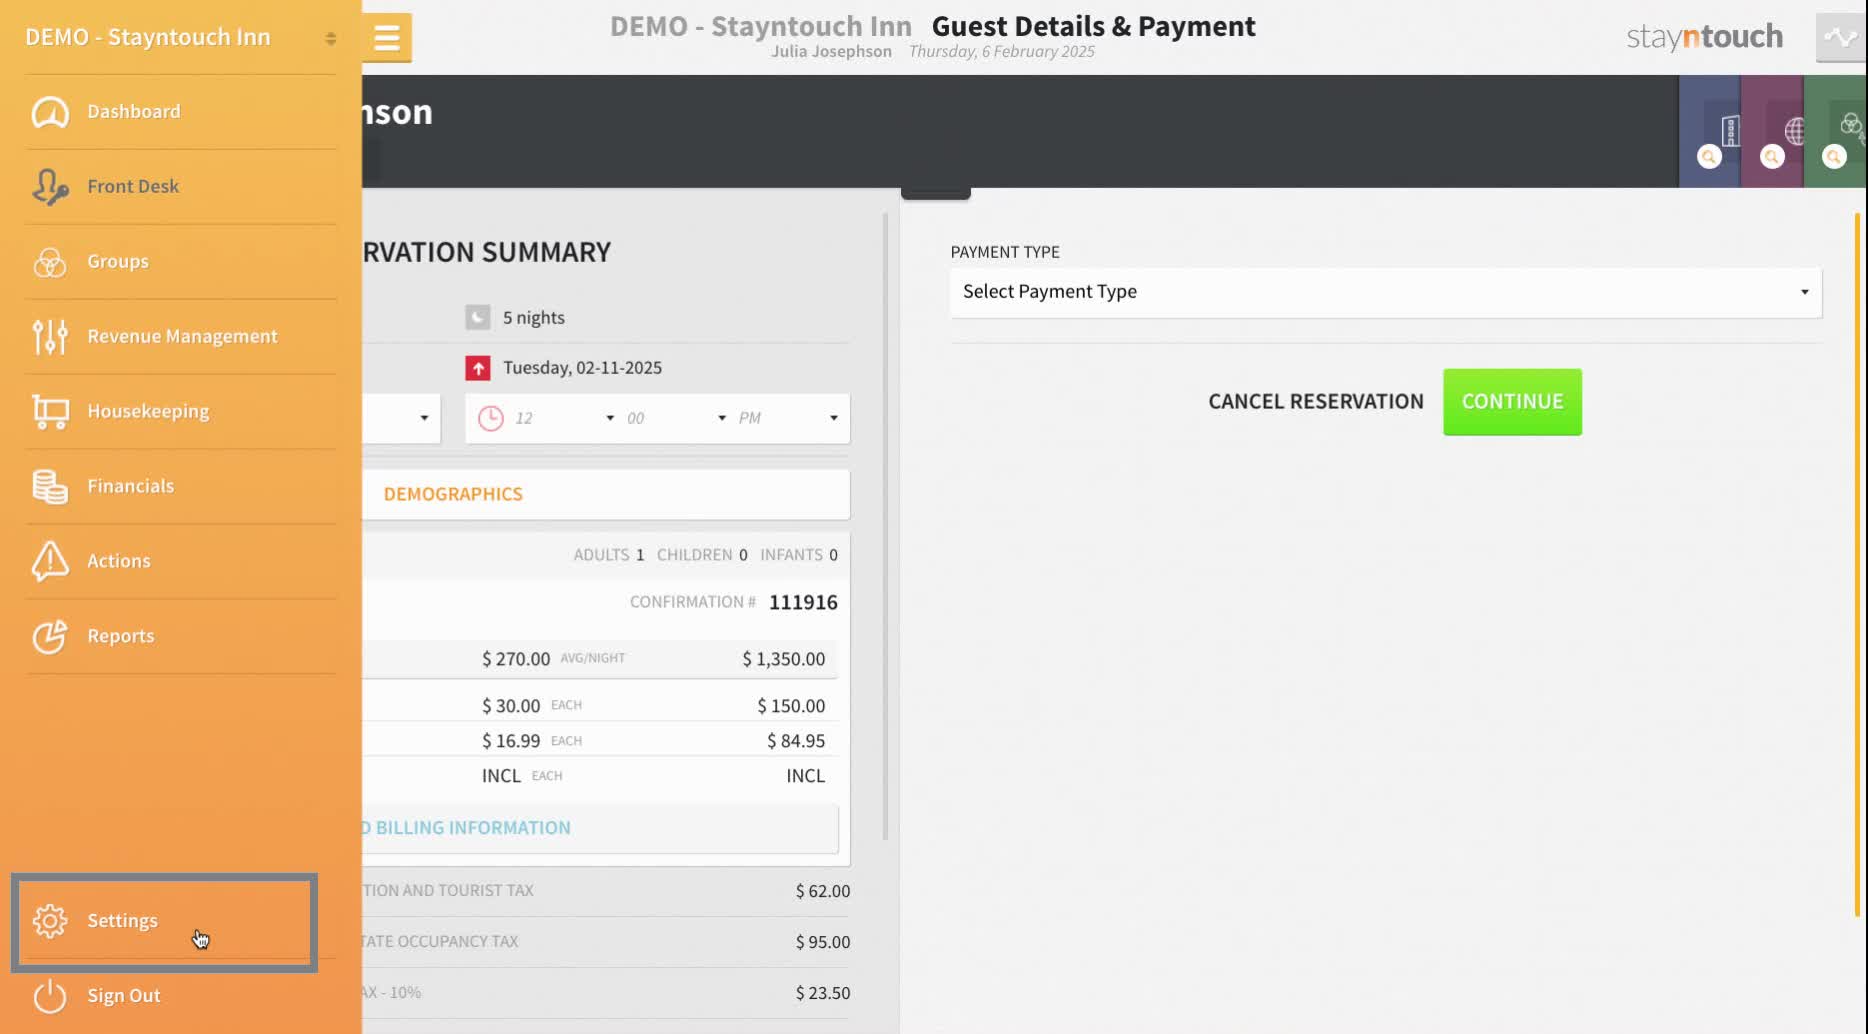The height and width of the screenshot is (1034, 1868).
Task: Click the Thursday, 6 February 2025 date
Action: (x=1002, y=52)
